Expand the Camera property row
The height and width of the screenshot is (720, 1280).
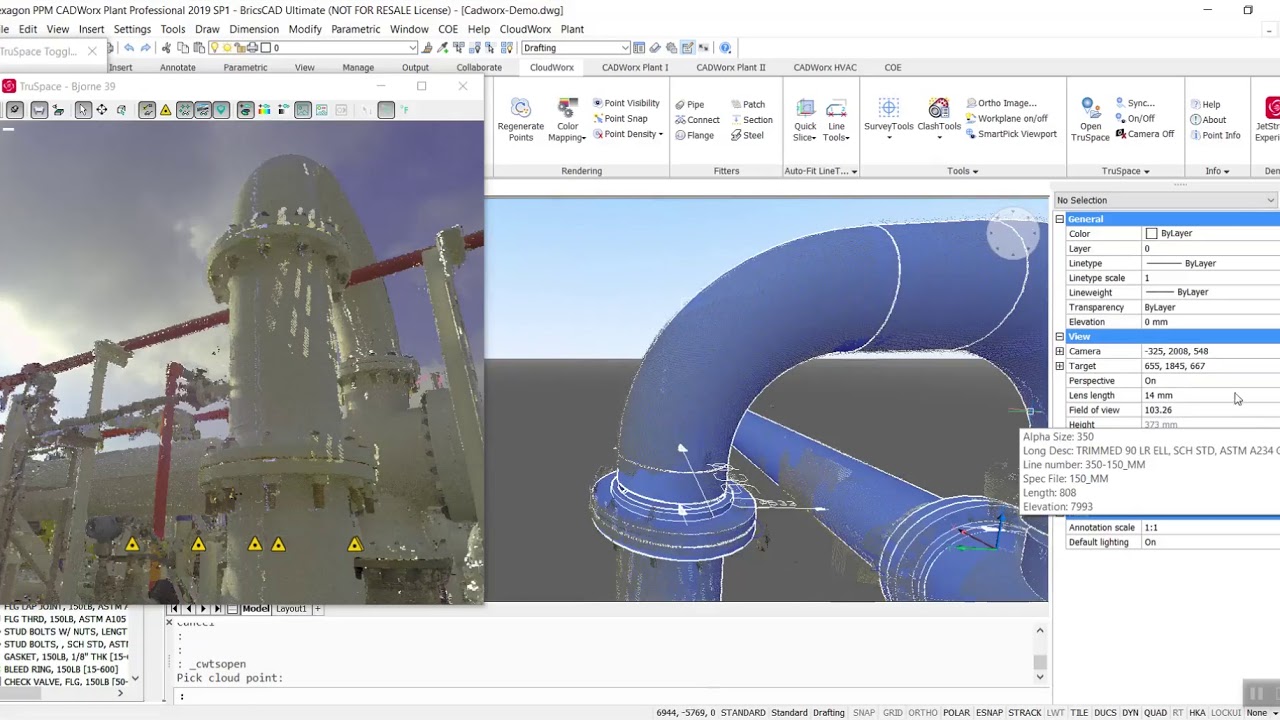pyautogui.click(x=1060, y=351)
